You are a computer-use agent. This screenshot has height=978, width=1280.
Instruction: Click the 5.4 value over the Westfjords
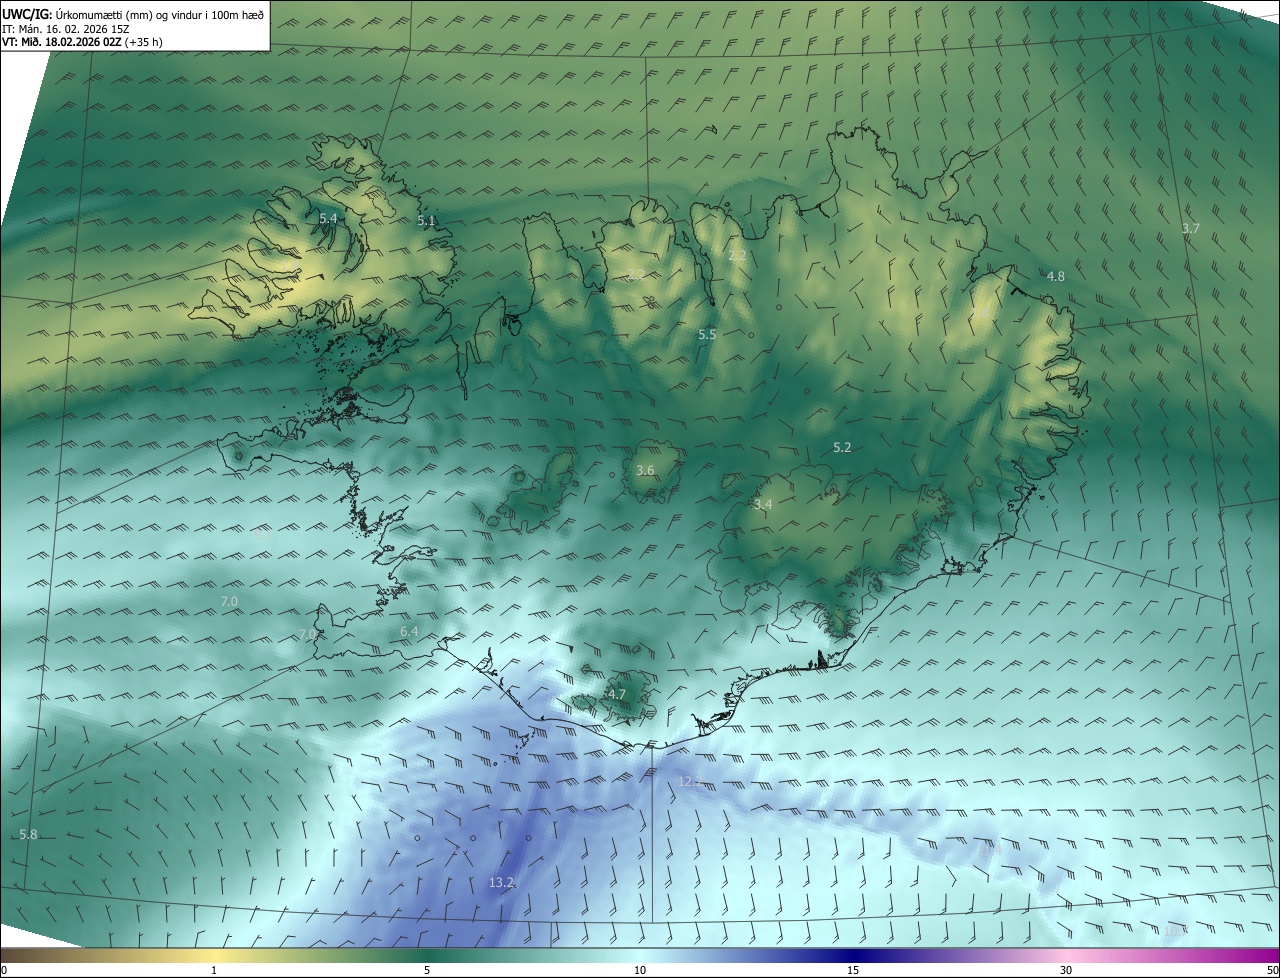(328, 218)
